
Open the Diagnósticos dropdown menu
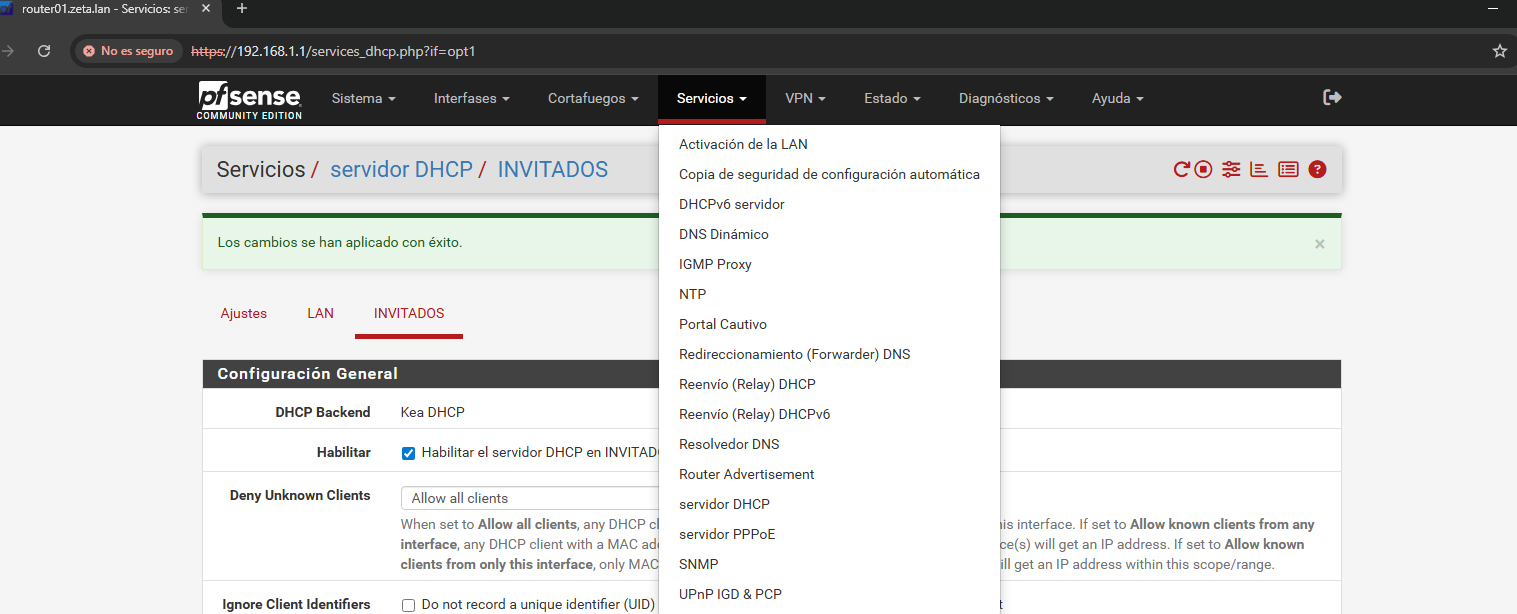coord(1006,99)
